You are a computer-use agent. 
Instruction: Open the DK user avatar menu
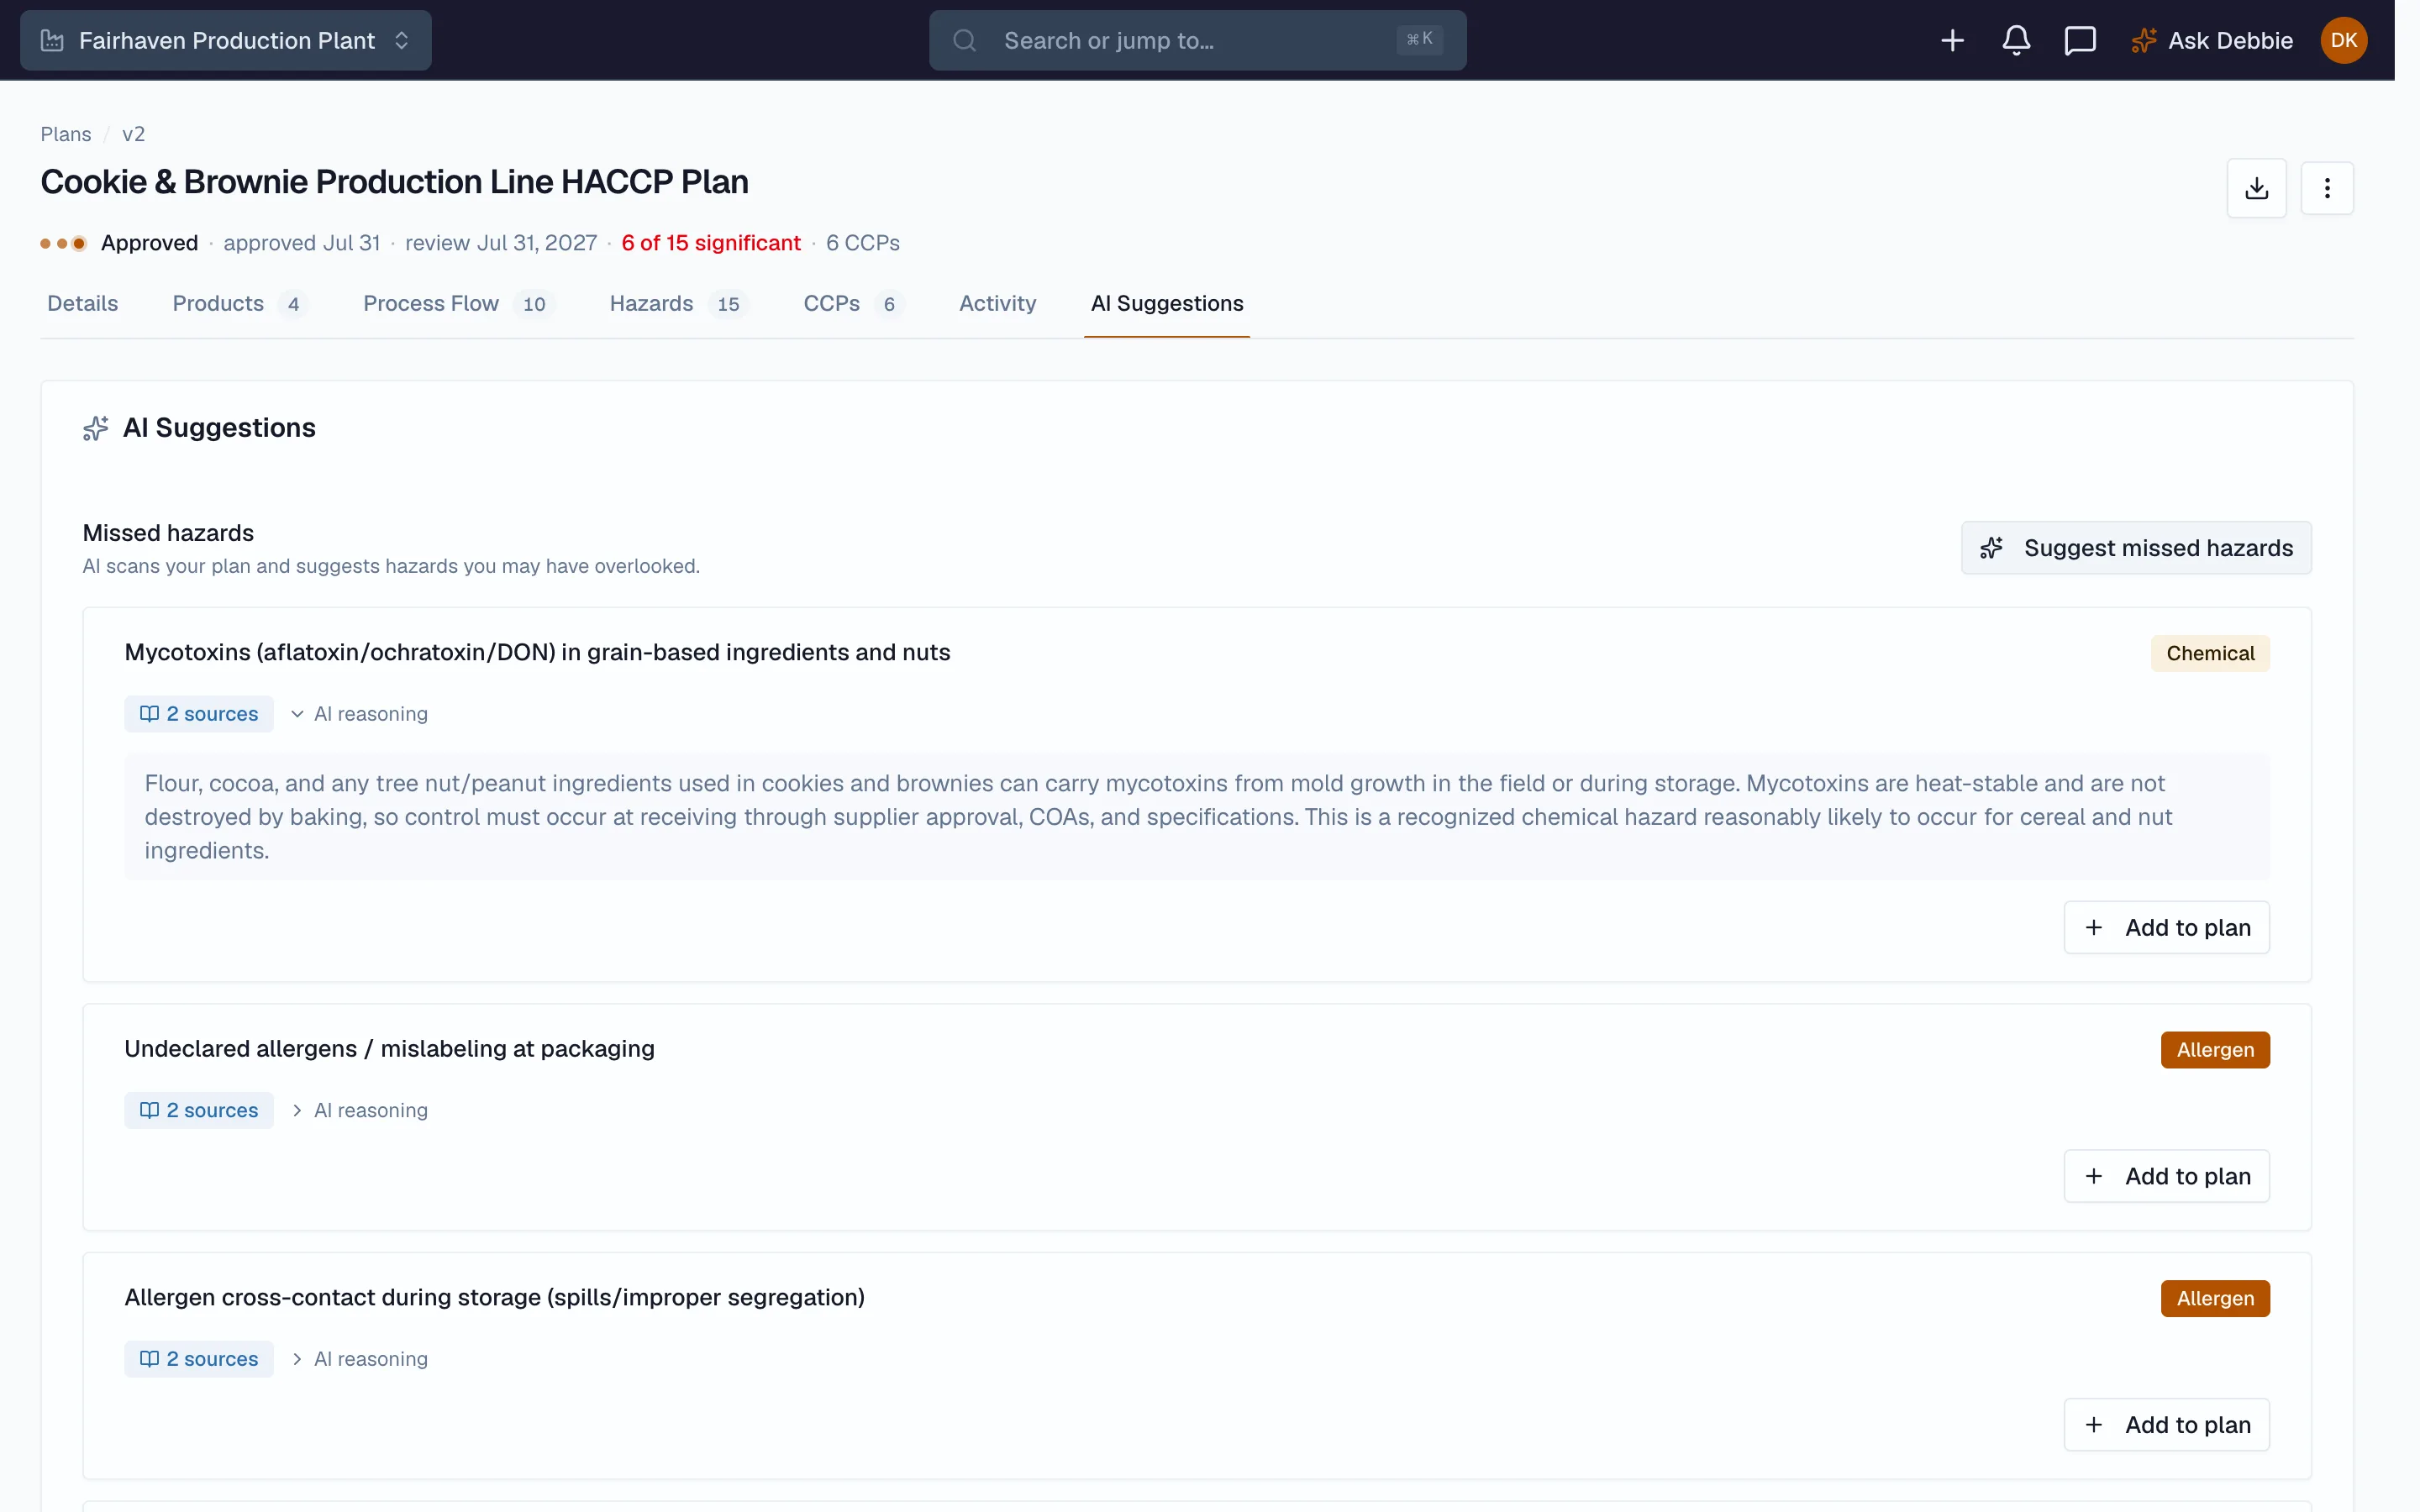(2343, 40)
